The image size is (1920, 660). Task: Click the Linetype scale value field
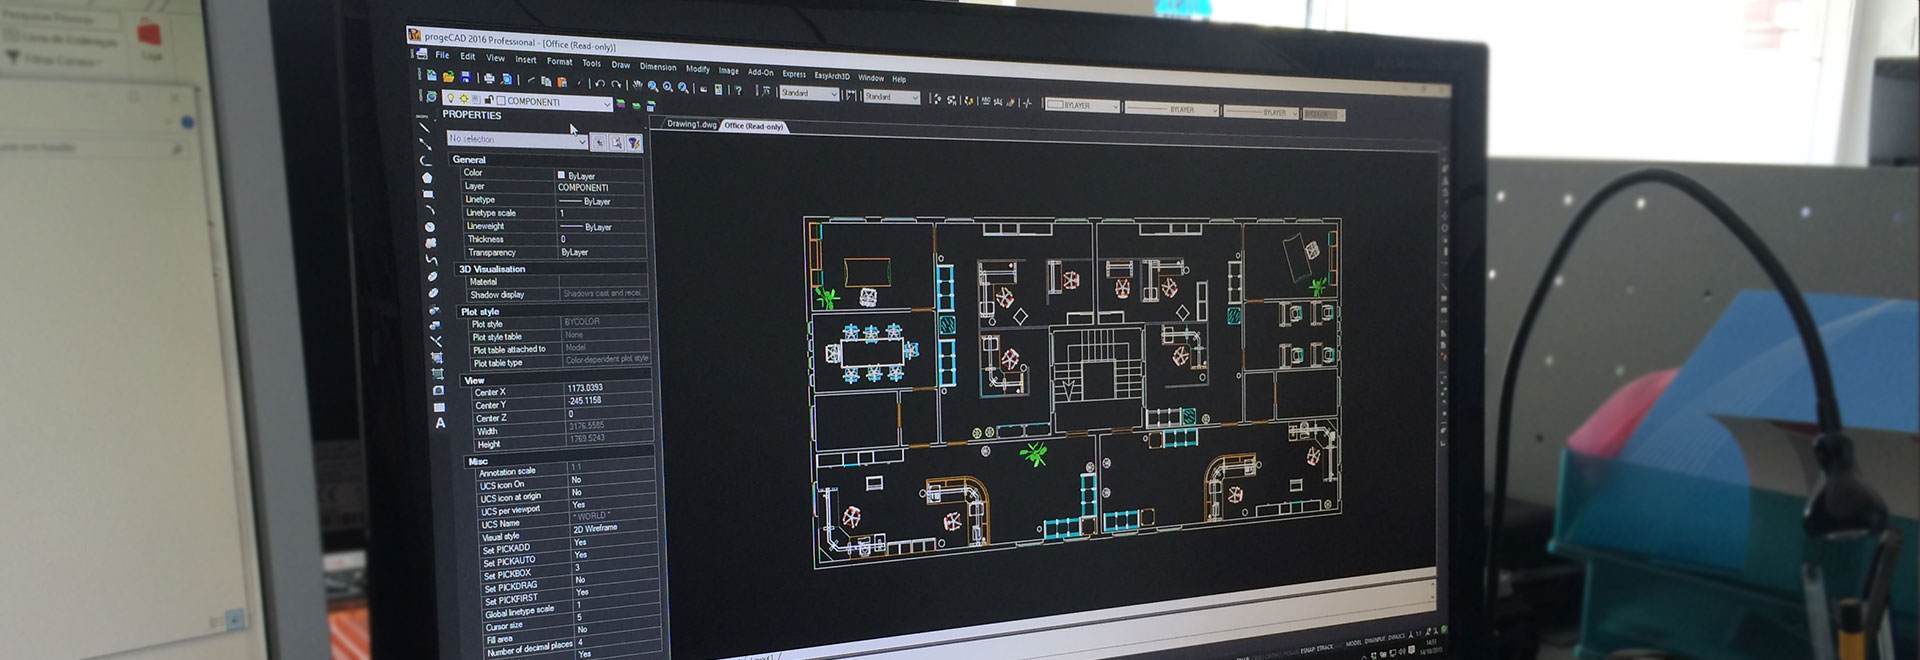[599, 213]
